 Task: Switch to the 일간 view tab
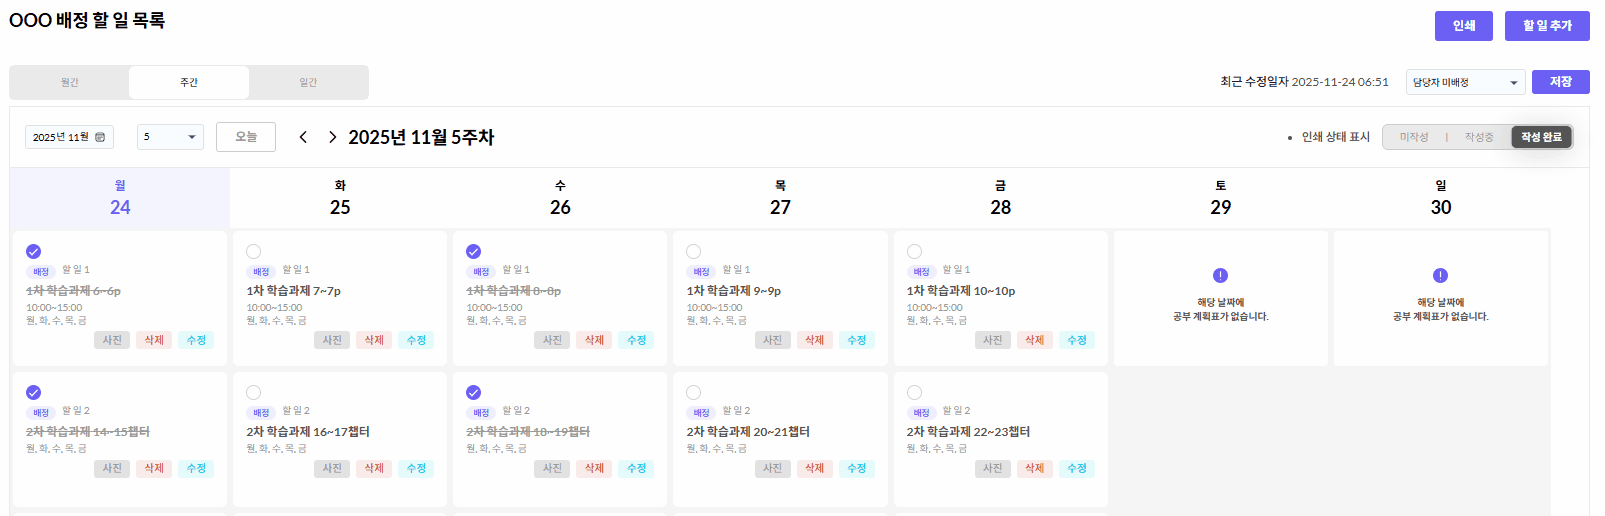tap(308, 82)
